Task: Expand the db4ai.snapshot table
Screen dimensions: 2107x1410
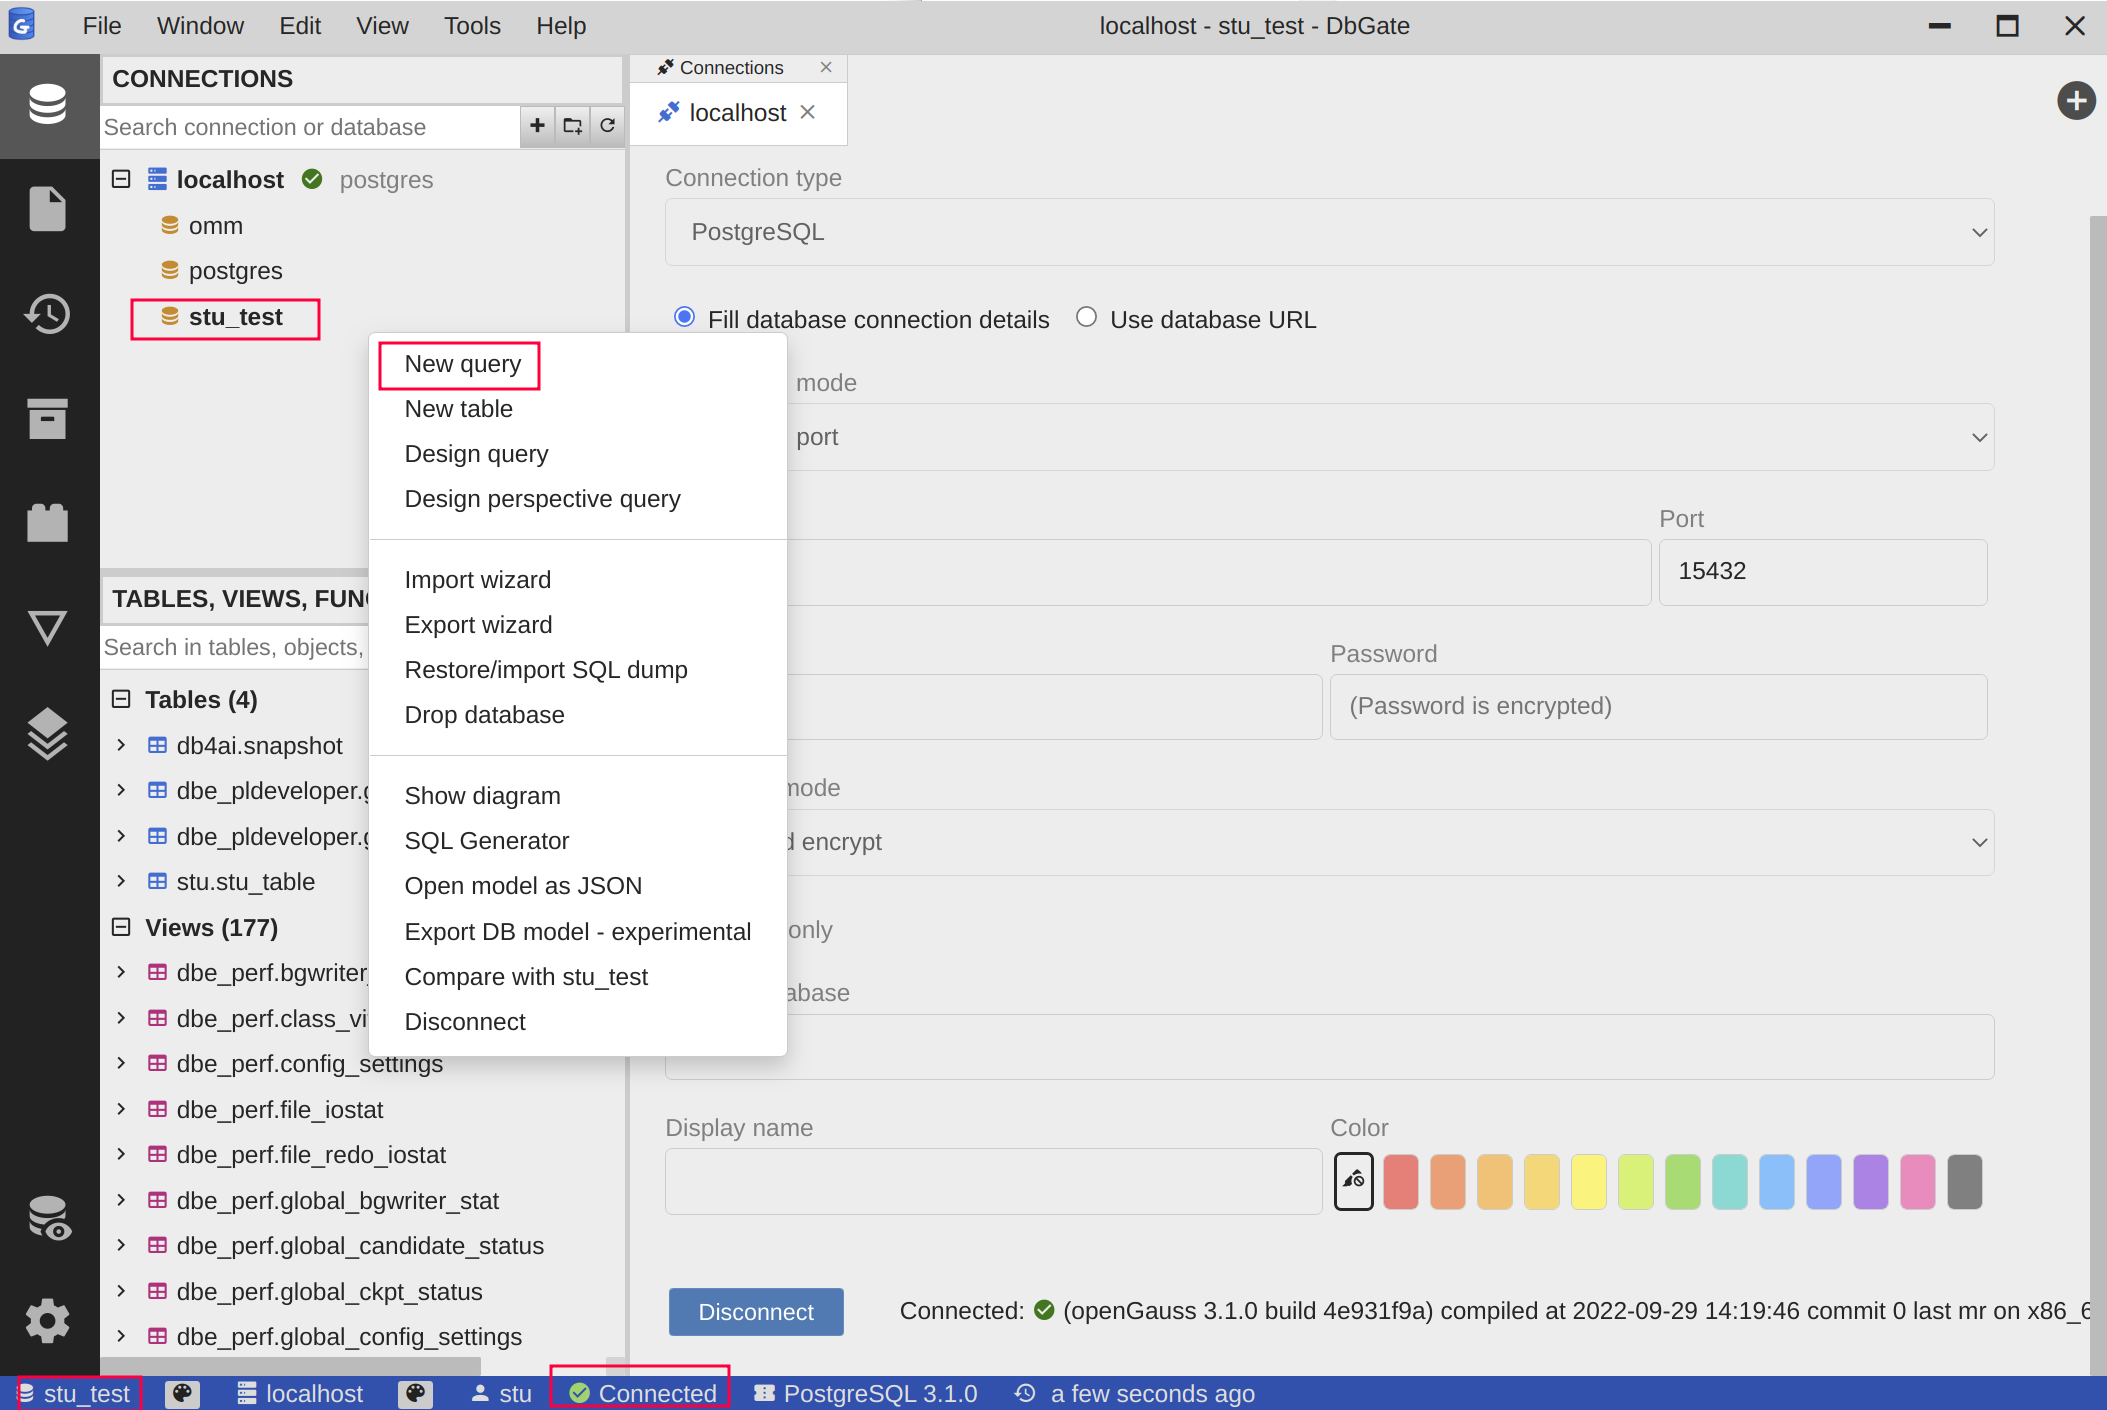Action: [x=121, y=745]
